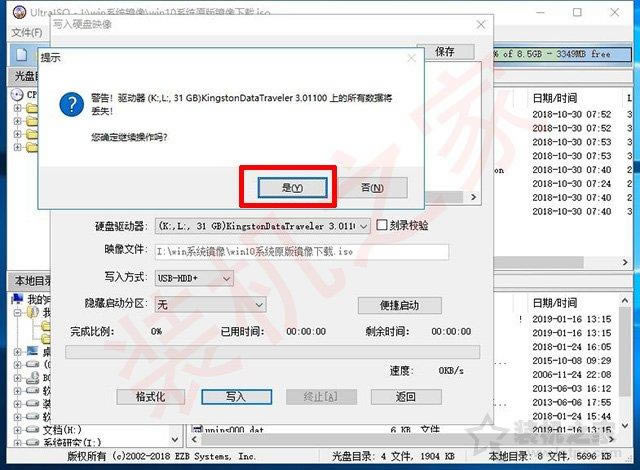Click the 本地目录 status bar entry

pos(550,456)
